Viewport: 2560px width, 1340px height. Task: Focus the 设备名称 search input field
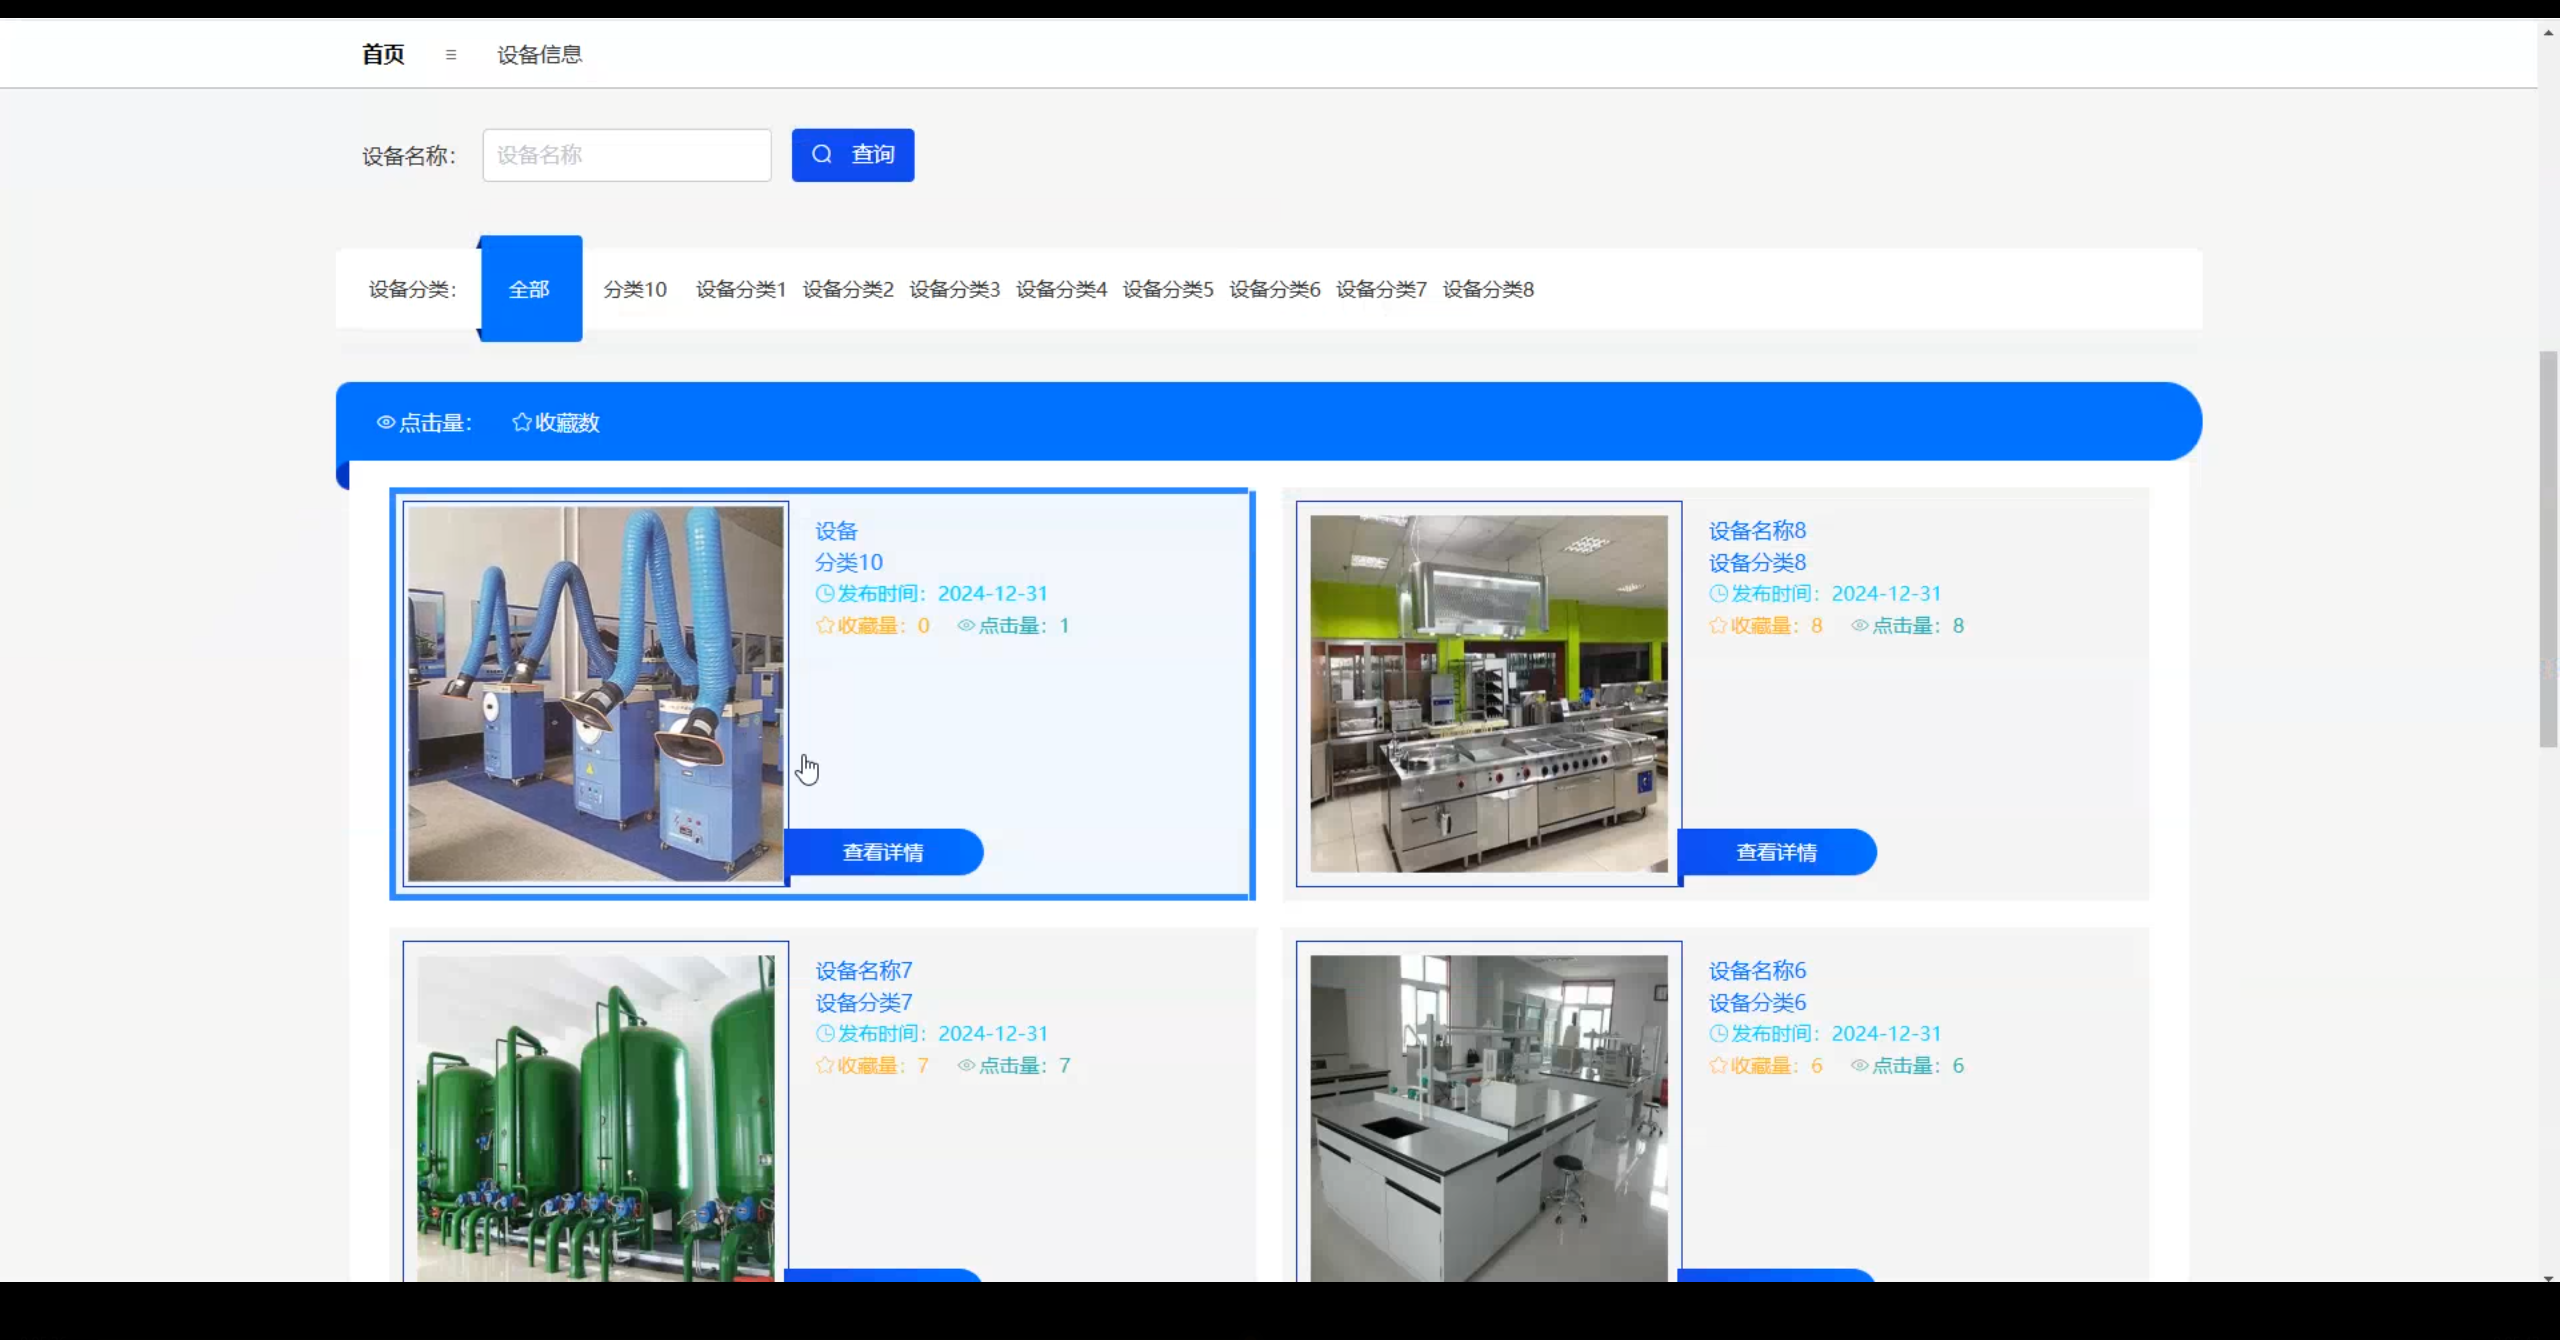point(626,155)
